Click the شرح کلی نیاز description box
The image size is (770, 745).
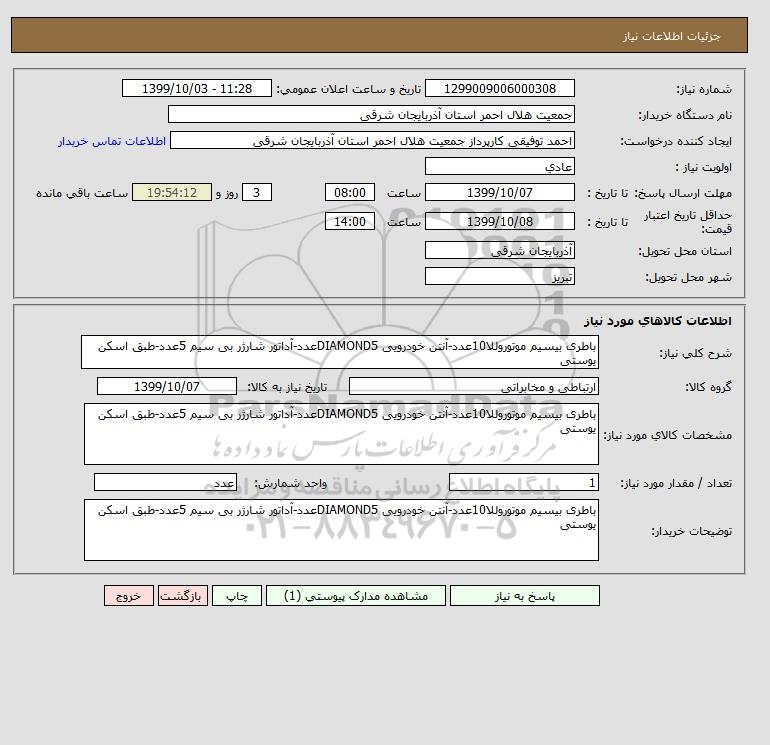tap(340, 352)
